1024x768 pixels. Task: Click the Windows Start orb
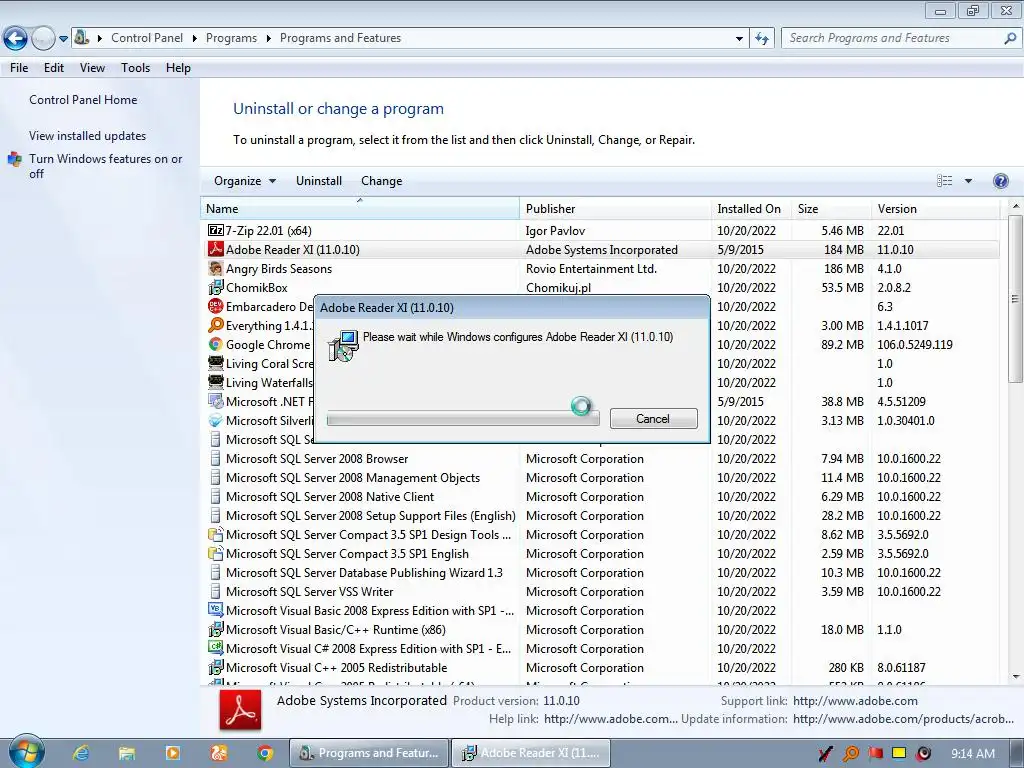pos(26,752)
